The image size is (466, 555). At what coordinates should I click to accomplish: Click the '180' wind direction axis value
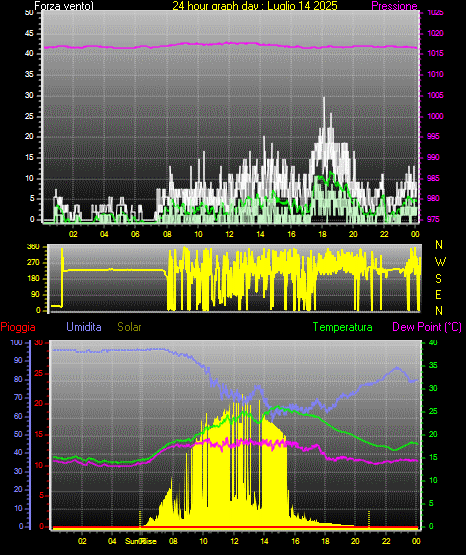tap(34, 279)
